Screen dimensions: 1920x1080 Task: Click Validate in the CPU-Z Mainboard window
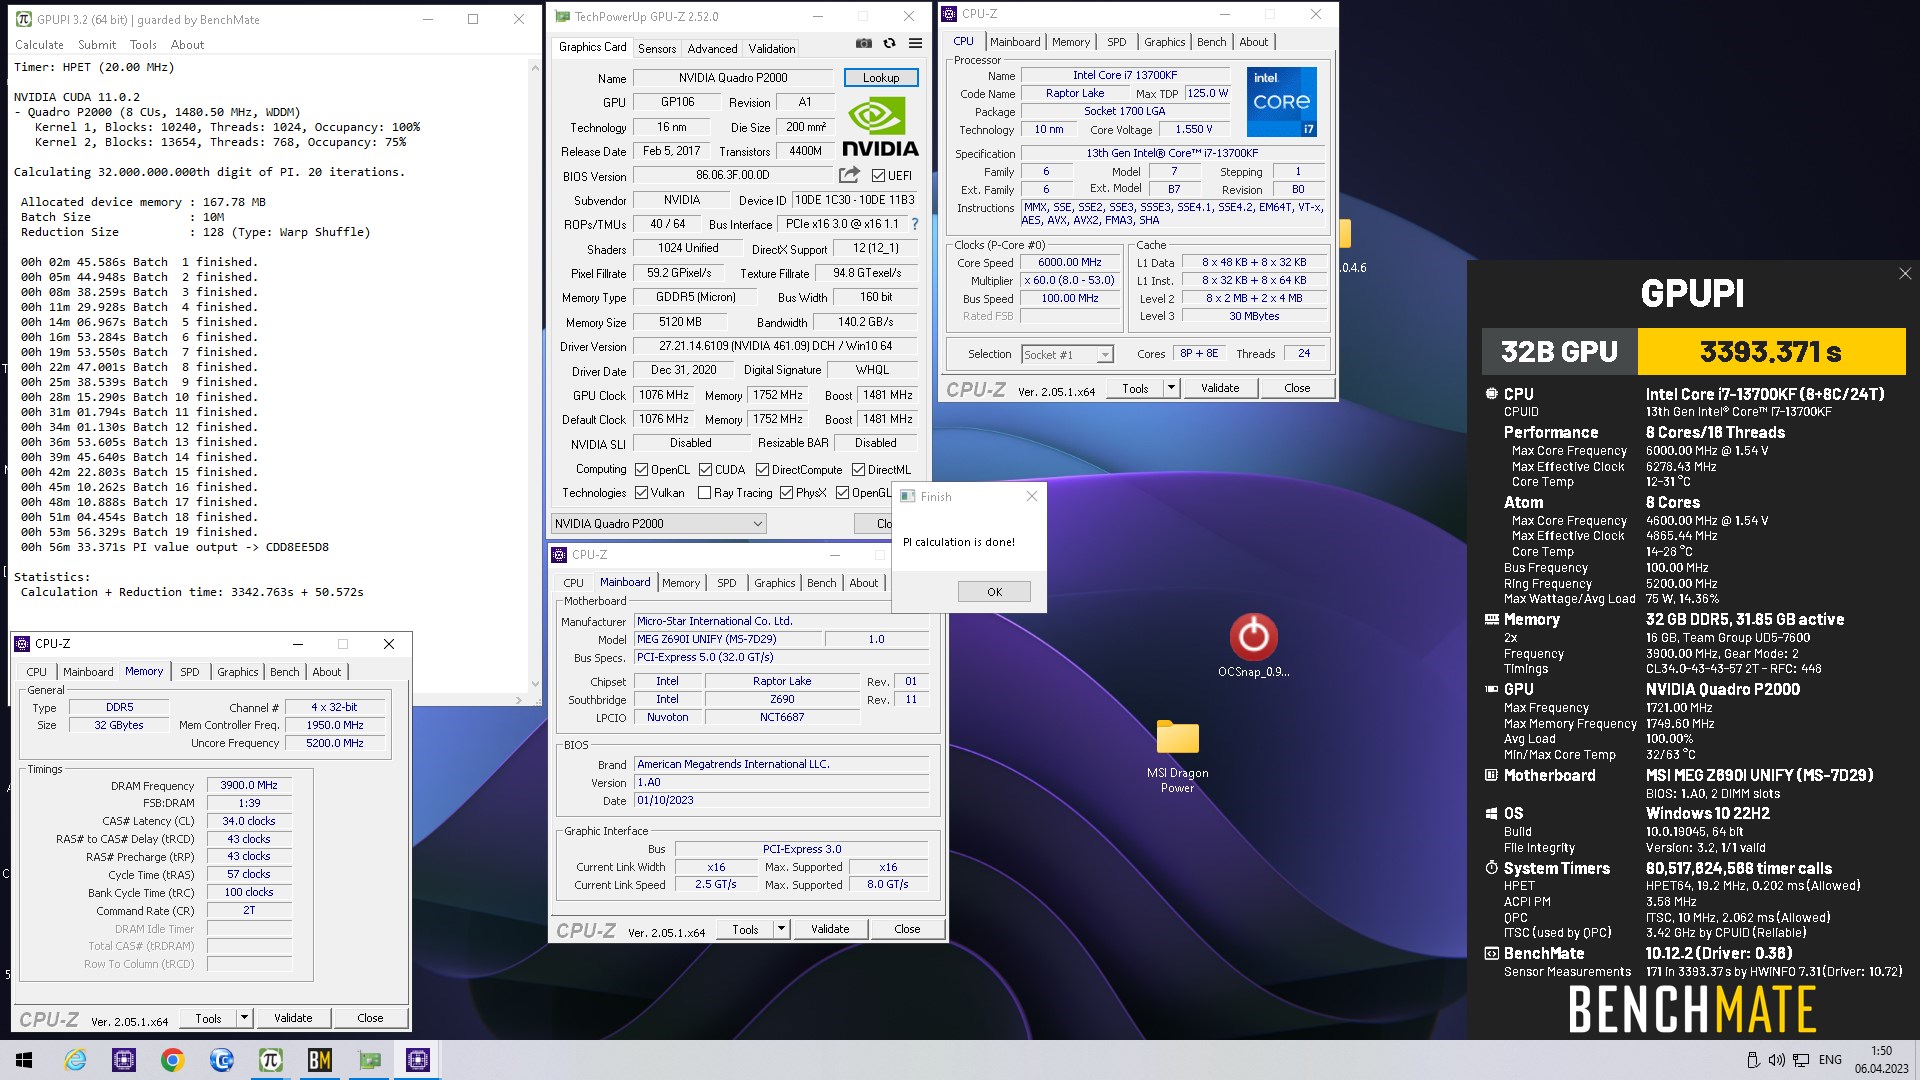coord(830,929)
